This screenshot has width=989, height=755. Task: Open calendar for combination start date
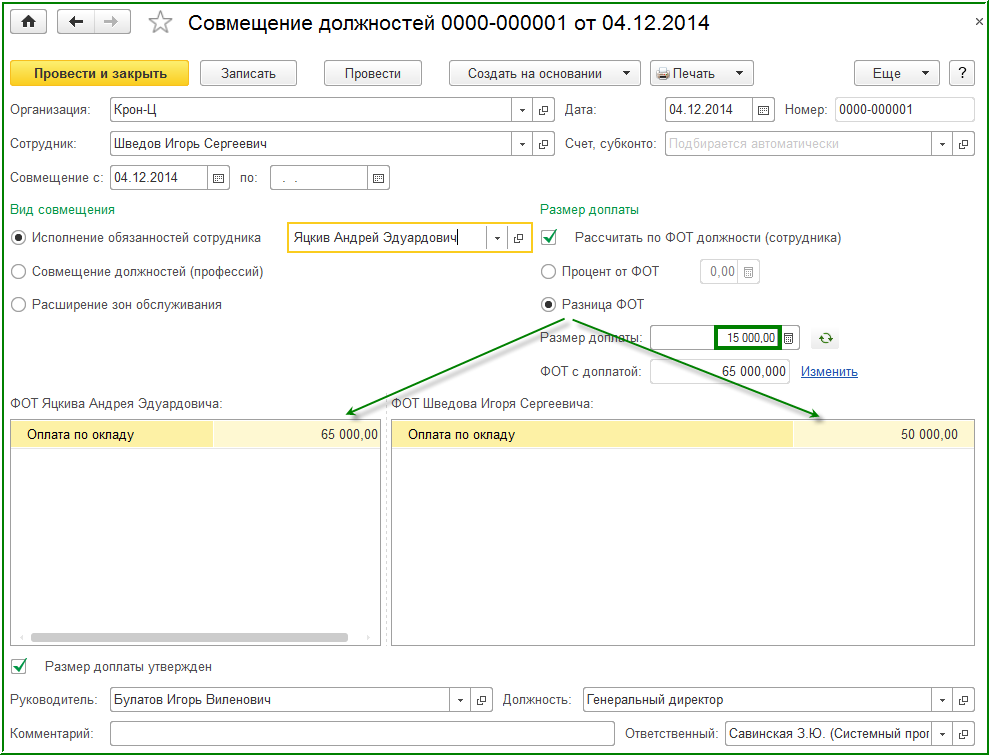218,178
